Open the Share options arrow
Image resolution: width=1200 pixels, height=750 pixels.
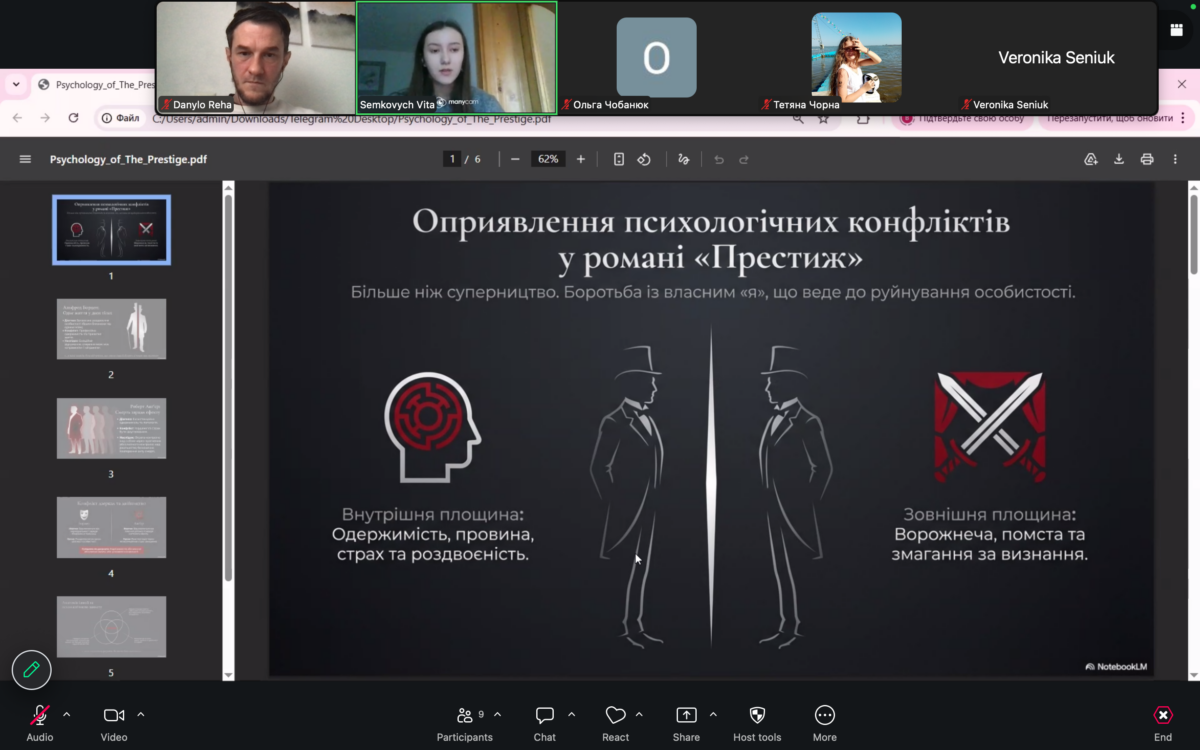coord(713,715)
